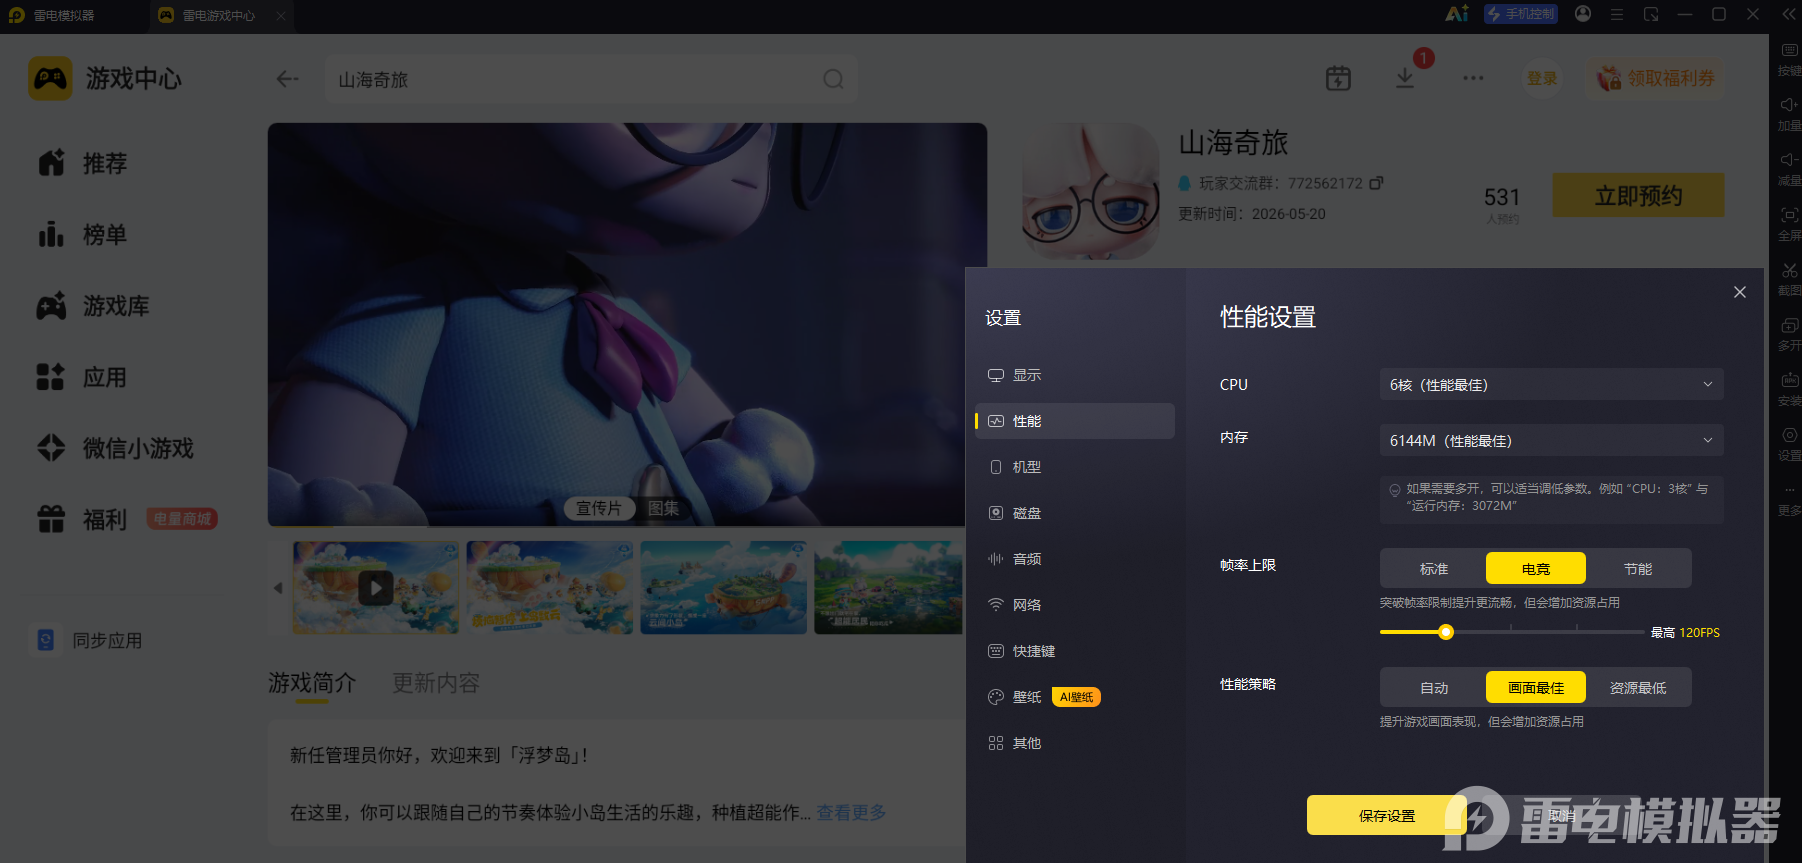Switch to the 游戏简介 tab

[312, 683]
